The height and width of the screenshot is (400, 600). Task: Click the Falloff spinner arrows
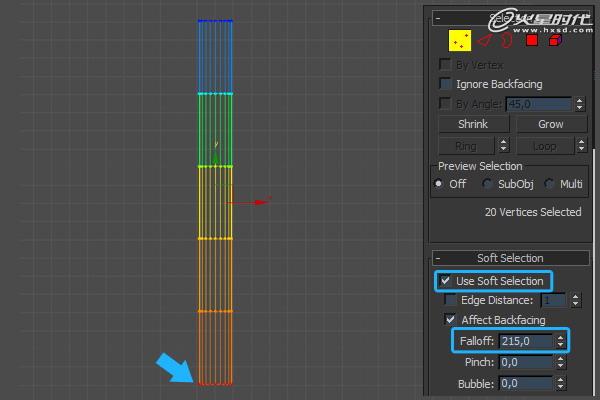560,341
